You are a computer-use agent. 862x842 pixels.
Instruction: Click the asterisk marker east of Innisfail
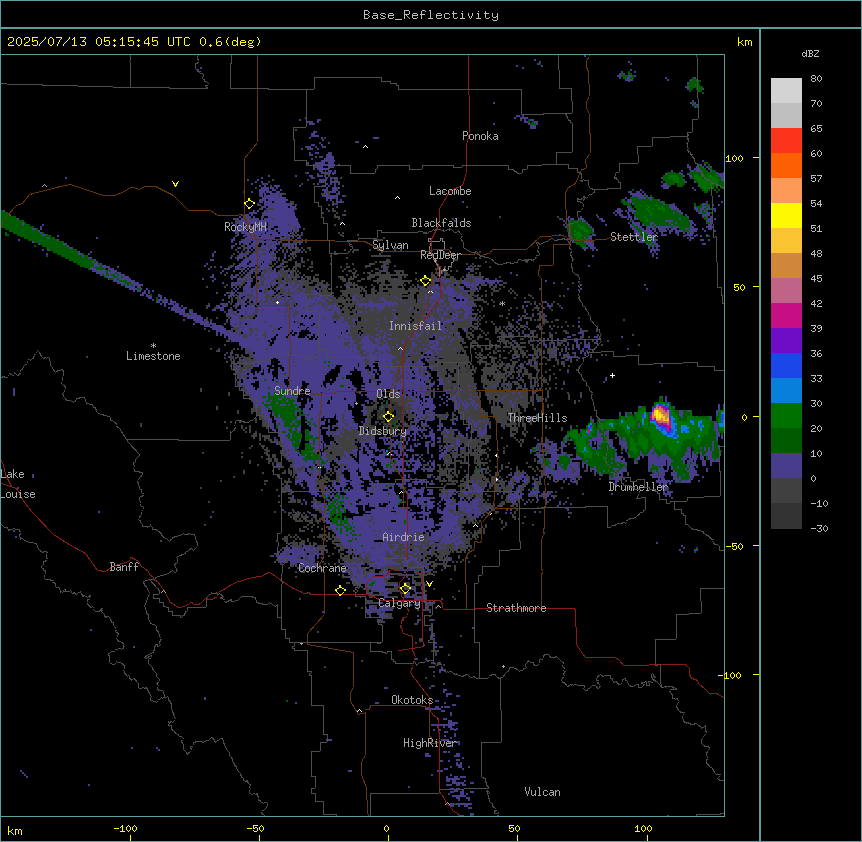(x=502, y=303)
